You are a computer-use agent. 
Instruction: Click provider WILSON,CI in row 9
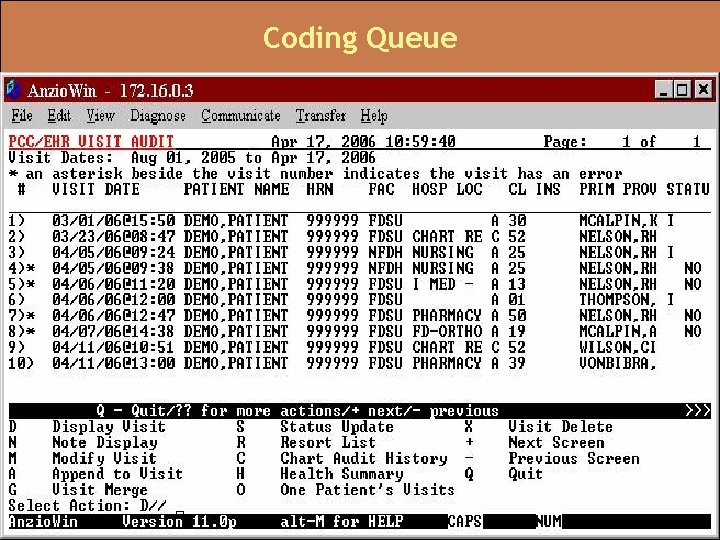(x=618, y=347)
